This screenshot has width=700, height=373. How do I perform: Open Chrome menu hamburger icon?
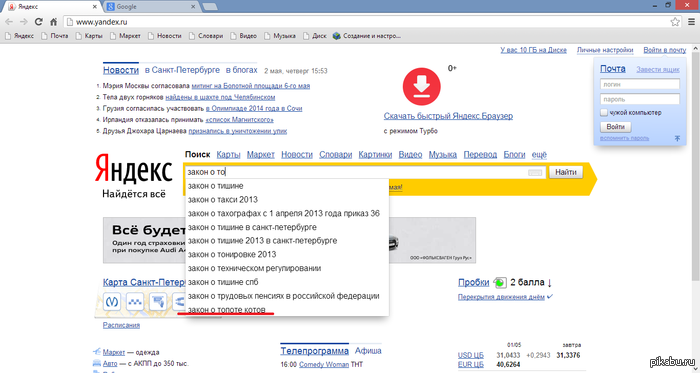click(x=692, y=21)
